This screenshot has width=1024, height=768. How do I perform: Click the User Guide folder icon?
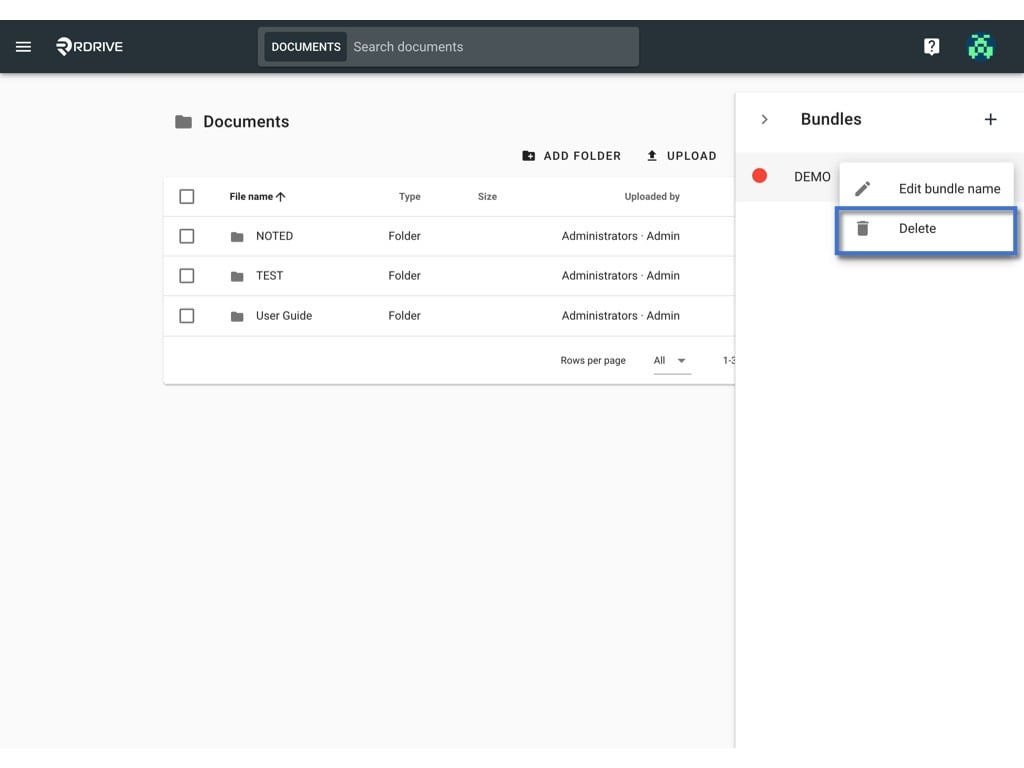tap(237, 316)
